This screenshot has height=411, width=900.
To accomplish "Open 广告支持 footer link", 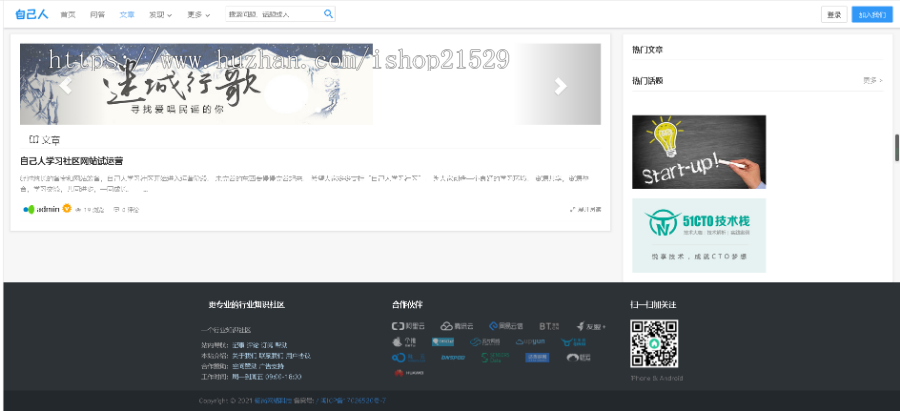I will pyautogui.click(x=271, y=366).
